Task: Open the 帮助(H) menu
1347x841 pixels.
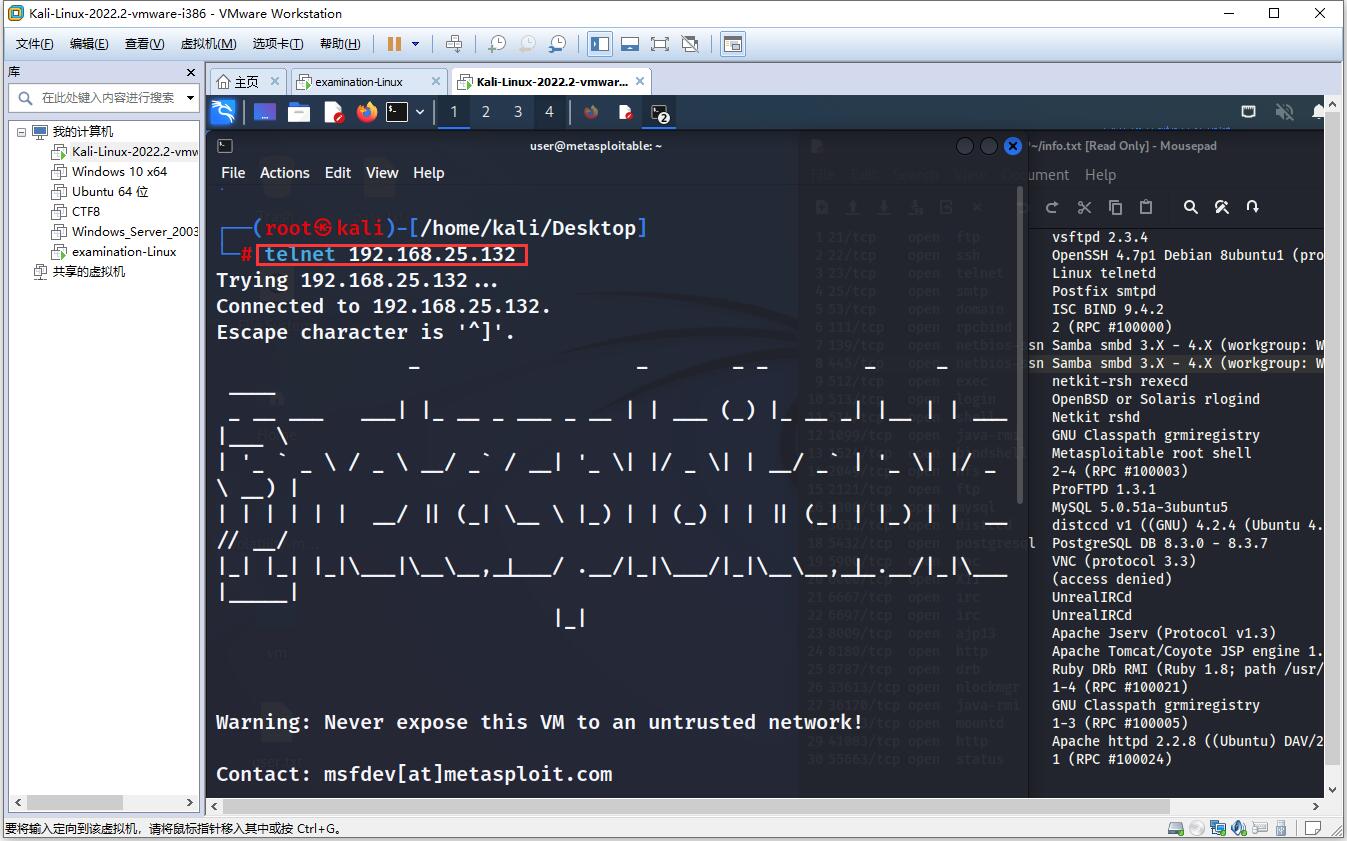Action: [340, 44]
